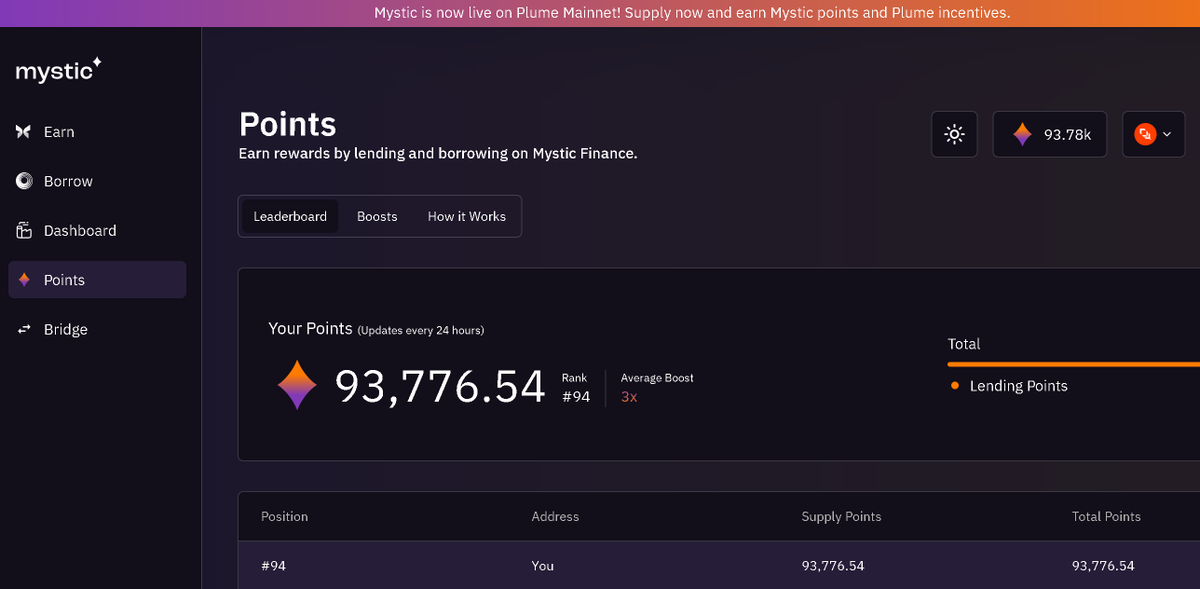Click Total Points 93,776.54 in the row
The width and height of the screenshot is (1200, 589).
[x=1103, y=566]
